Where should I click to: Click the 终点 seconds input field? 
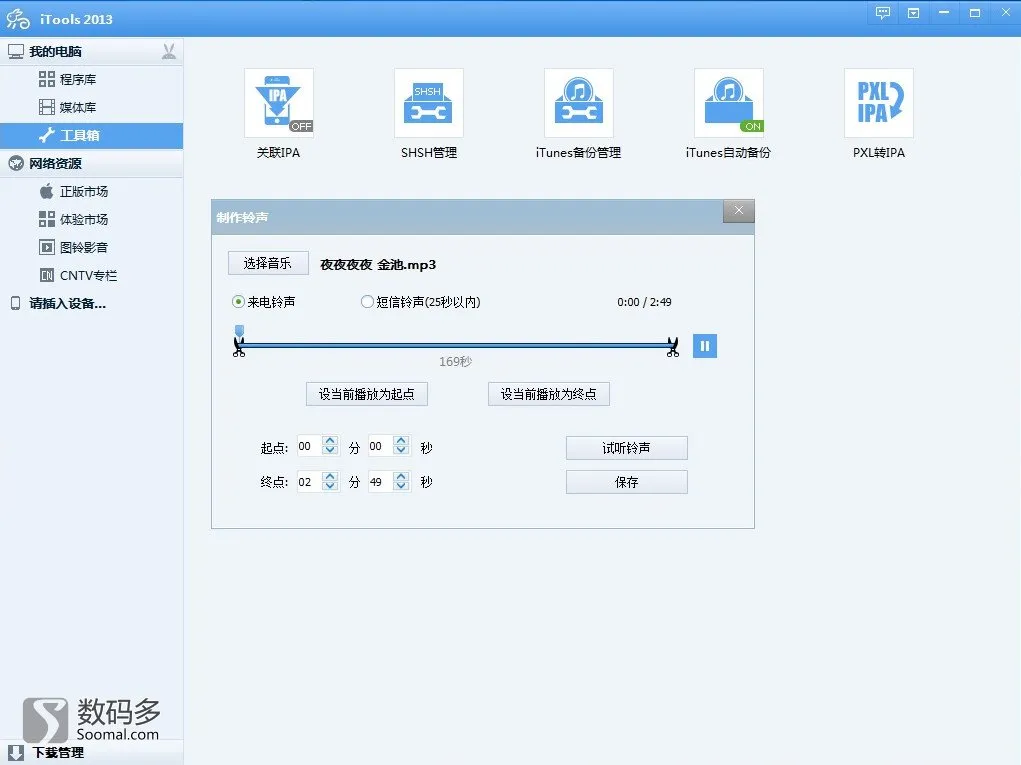381,482
